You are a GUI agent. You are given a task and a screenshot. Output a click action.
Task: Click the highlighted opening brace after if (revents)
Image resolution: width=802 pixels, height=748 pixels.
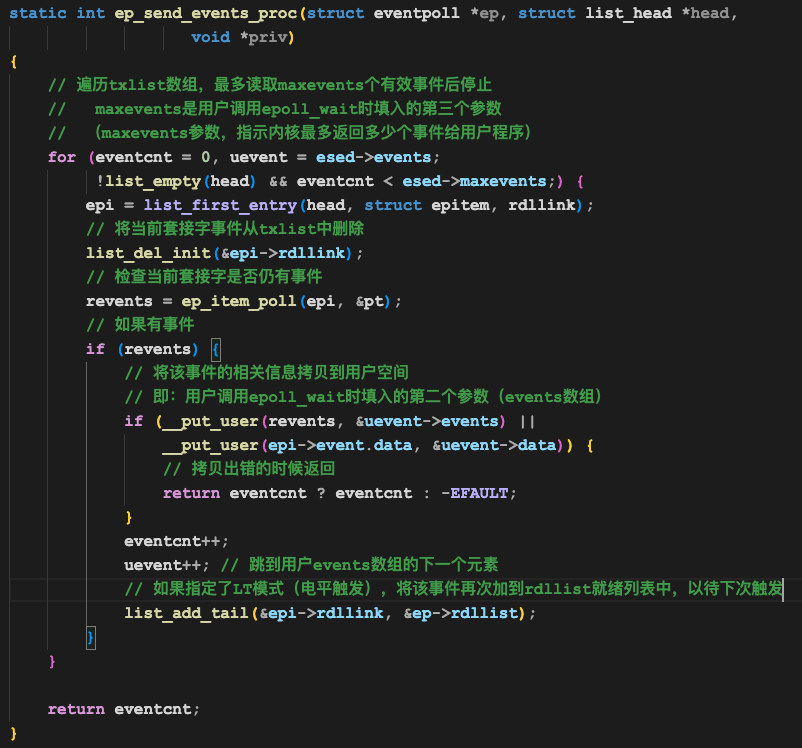(215, 349)
